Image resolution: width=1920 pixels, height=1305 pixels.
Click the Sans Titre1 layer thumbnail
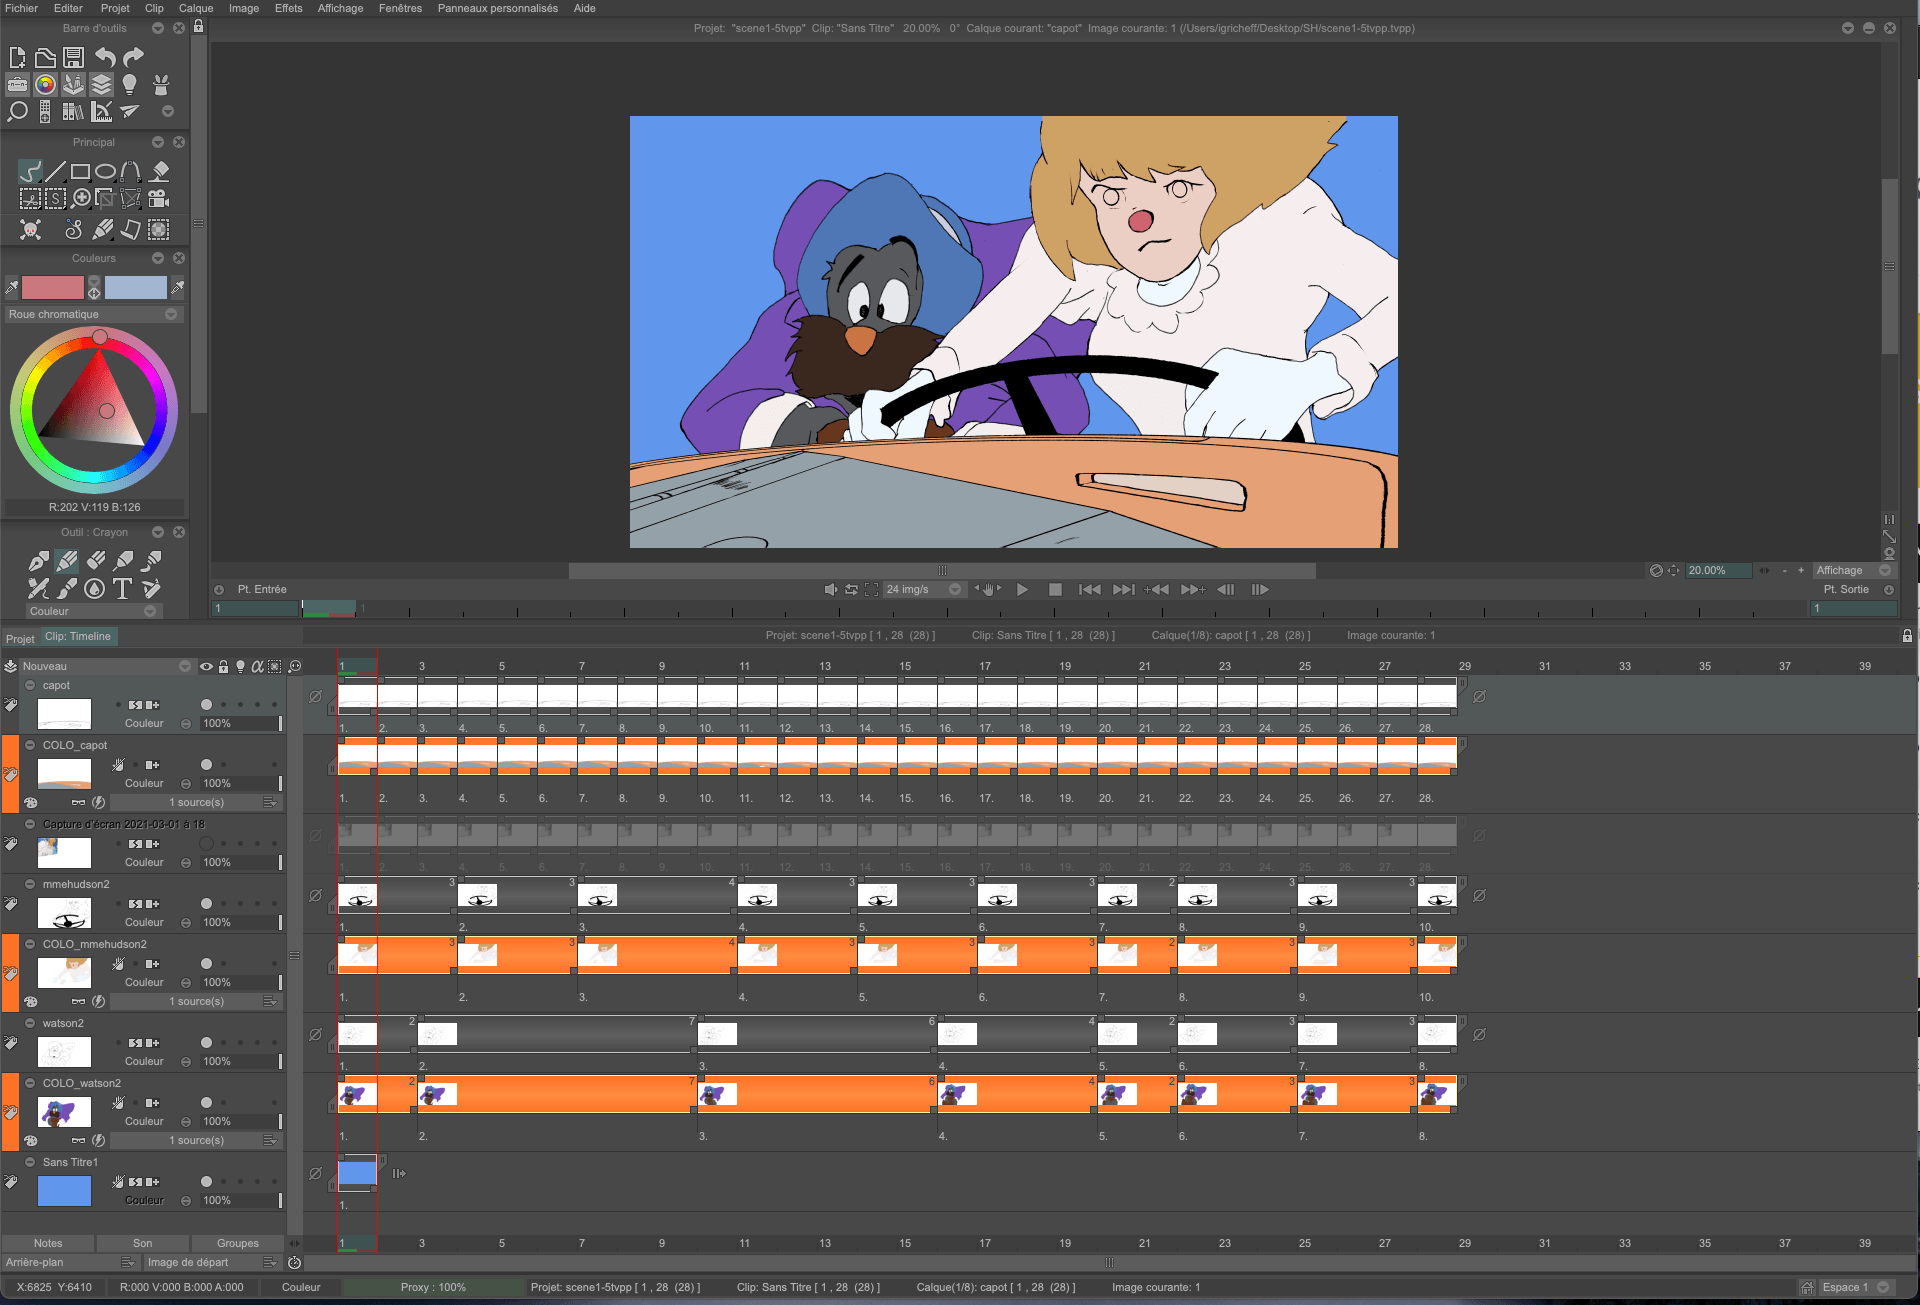[x=64, y=1191]
